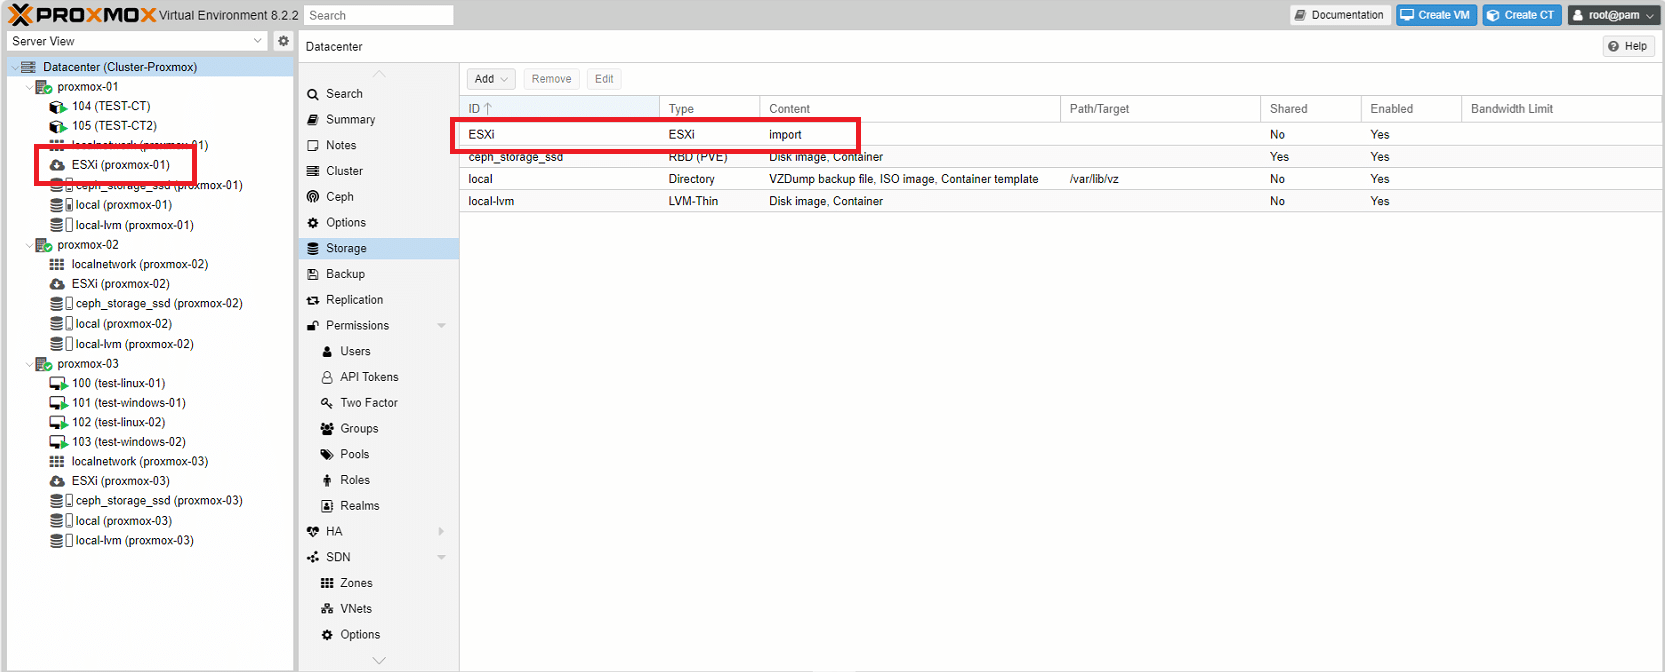Collapse the SDN submenu arrow
The height and width of the screenshot is (672, 1665).
pos(441,558)
